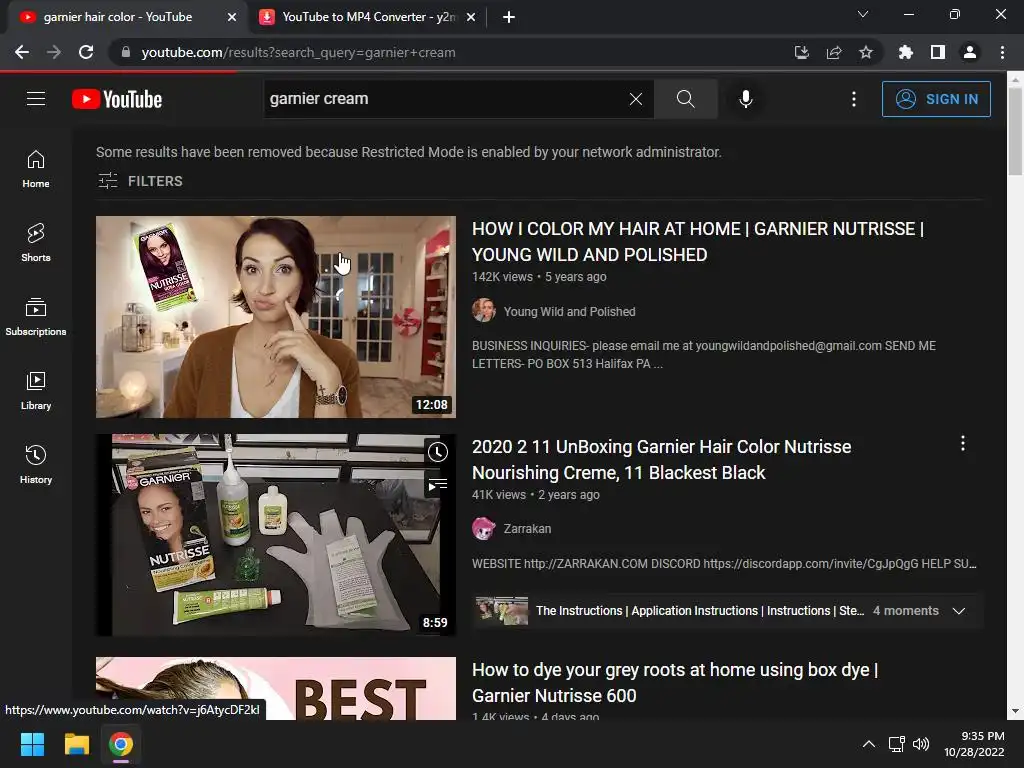This screenshot has height=768, width=1024.
Task: Click the Young Wild and Polished channel avatar
Action: coord(484,310)
